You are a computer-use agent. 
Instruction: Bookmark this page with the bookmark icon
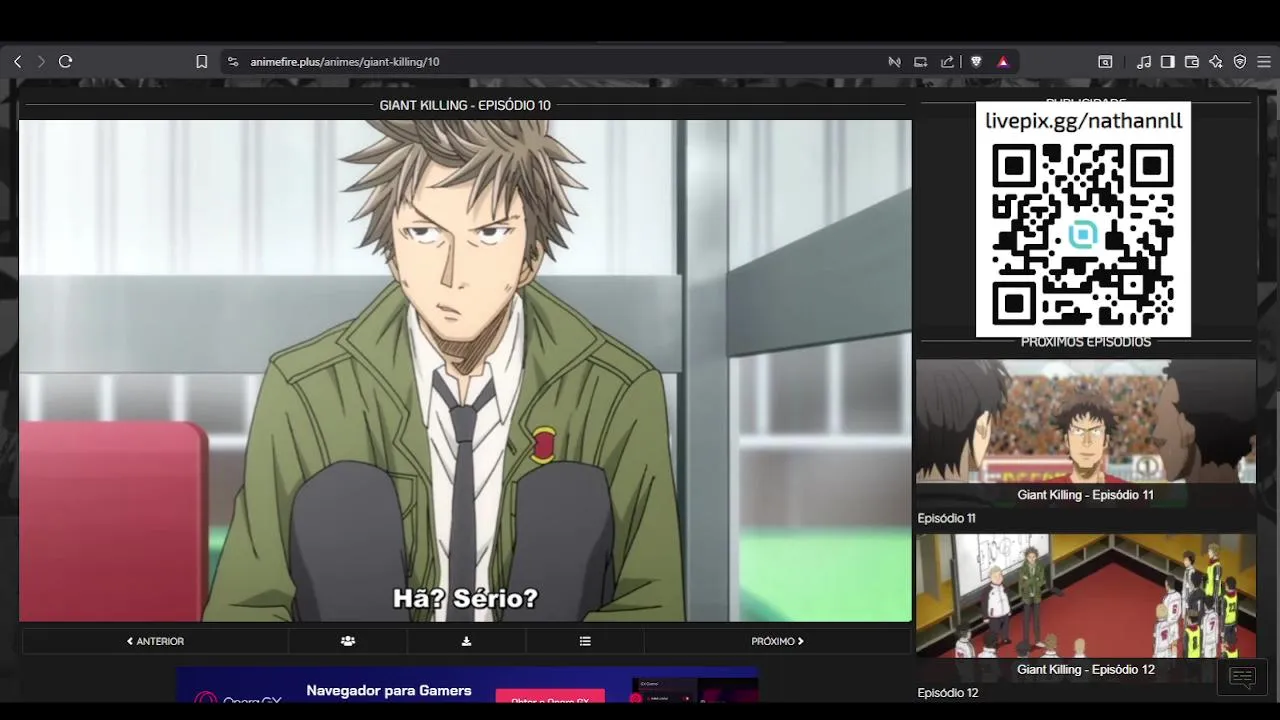click(201, 62)
